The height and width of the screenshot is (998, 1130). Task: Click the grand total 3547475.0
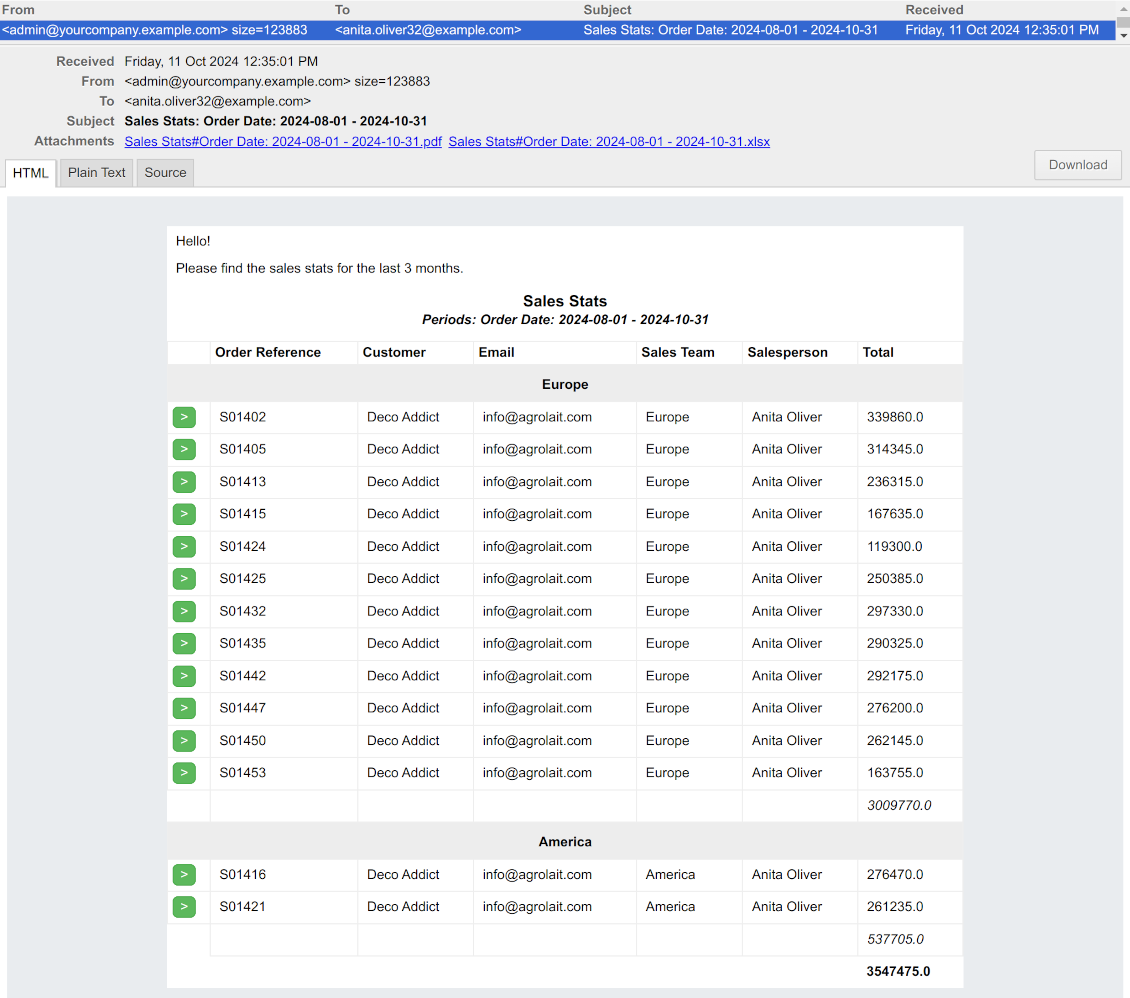pyautogui.click(x=898, y=972)
